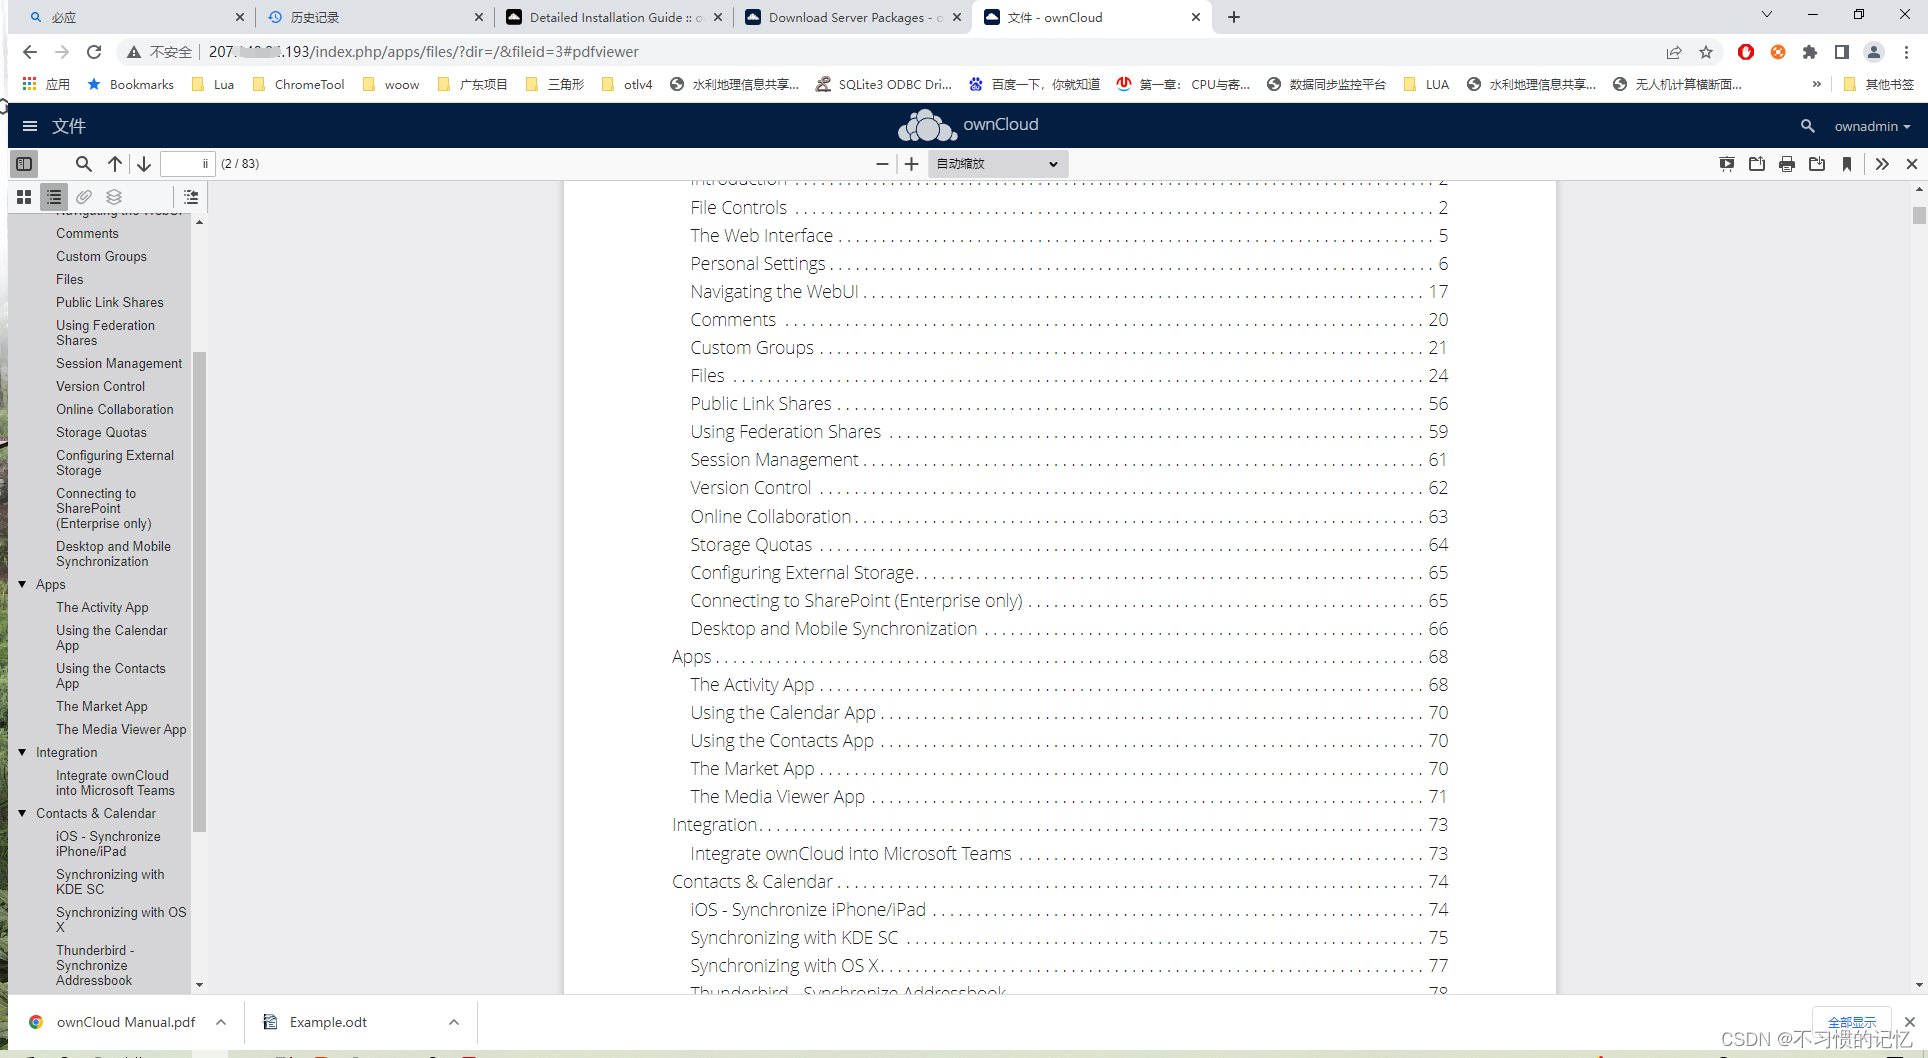Print the PDF document
1928x1058 pixels.
pos(1787,164)
